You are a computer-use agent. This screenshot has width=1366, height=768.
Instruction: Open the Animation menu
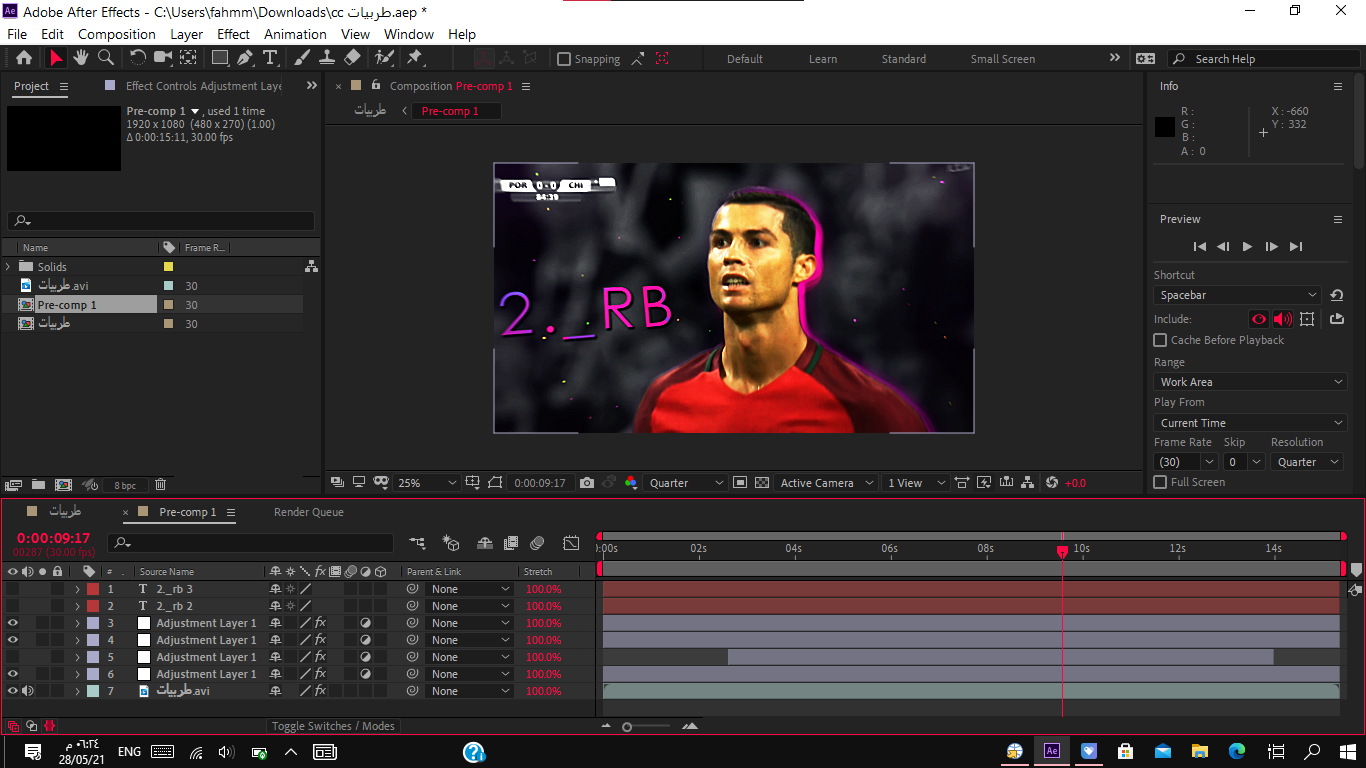coord(295,34)
